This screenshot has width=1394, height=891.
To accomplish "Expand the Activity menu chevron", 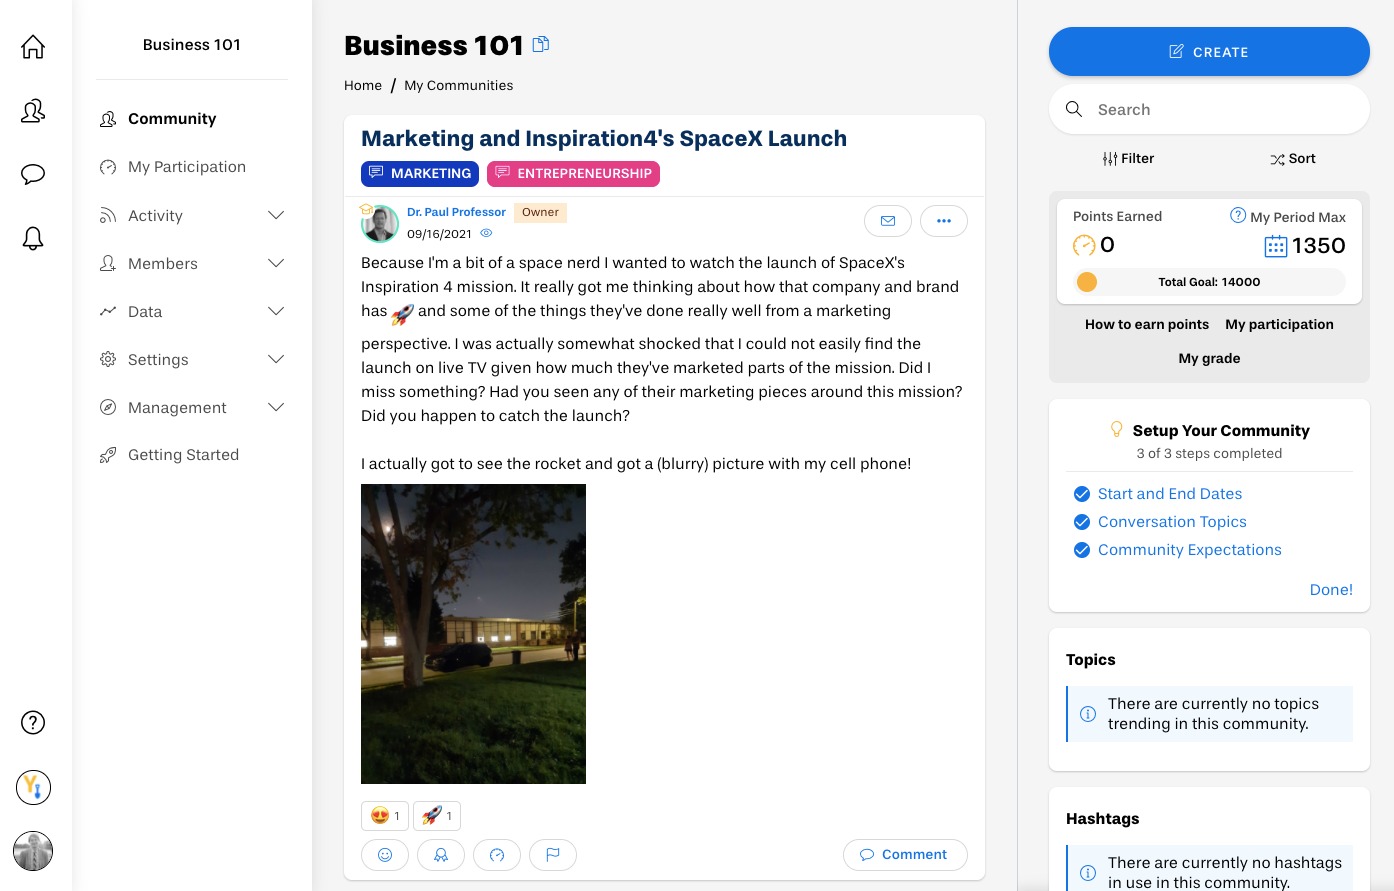I will (276, 215).
